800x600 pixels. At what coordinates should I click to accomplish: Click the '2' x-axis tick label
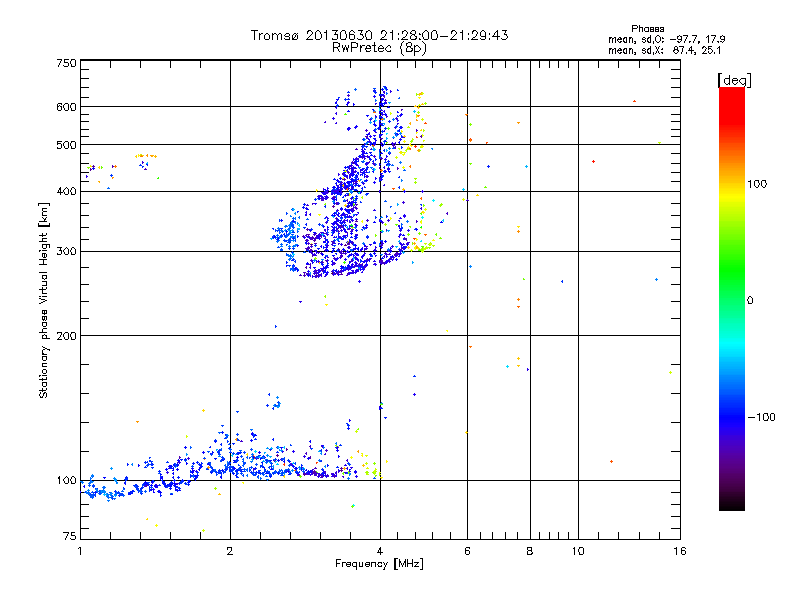click(230, 551)
